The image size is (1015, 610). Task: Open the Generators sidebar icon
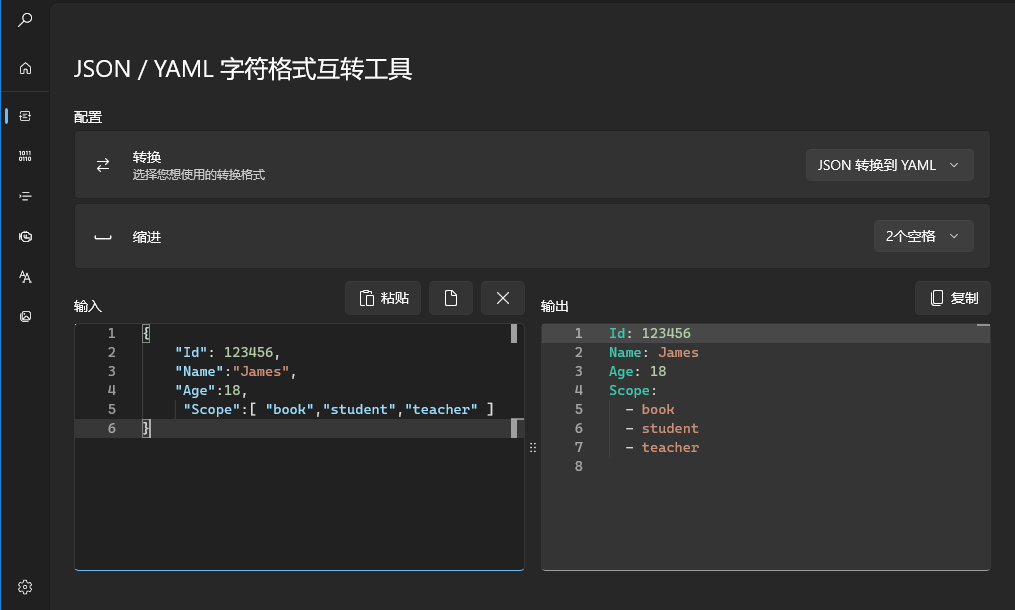25,236
